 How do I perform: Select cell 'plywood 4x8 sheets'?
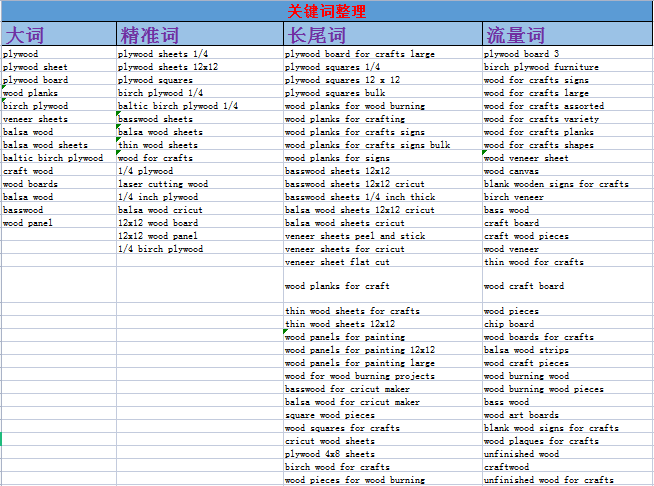[383, 454]
